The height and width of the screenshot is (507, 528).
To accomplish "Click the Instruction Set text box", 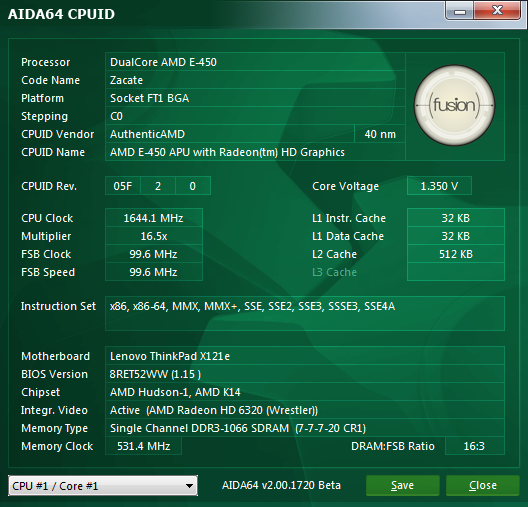I will point(305,313).
